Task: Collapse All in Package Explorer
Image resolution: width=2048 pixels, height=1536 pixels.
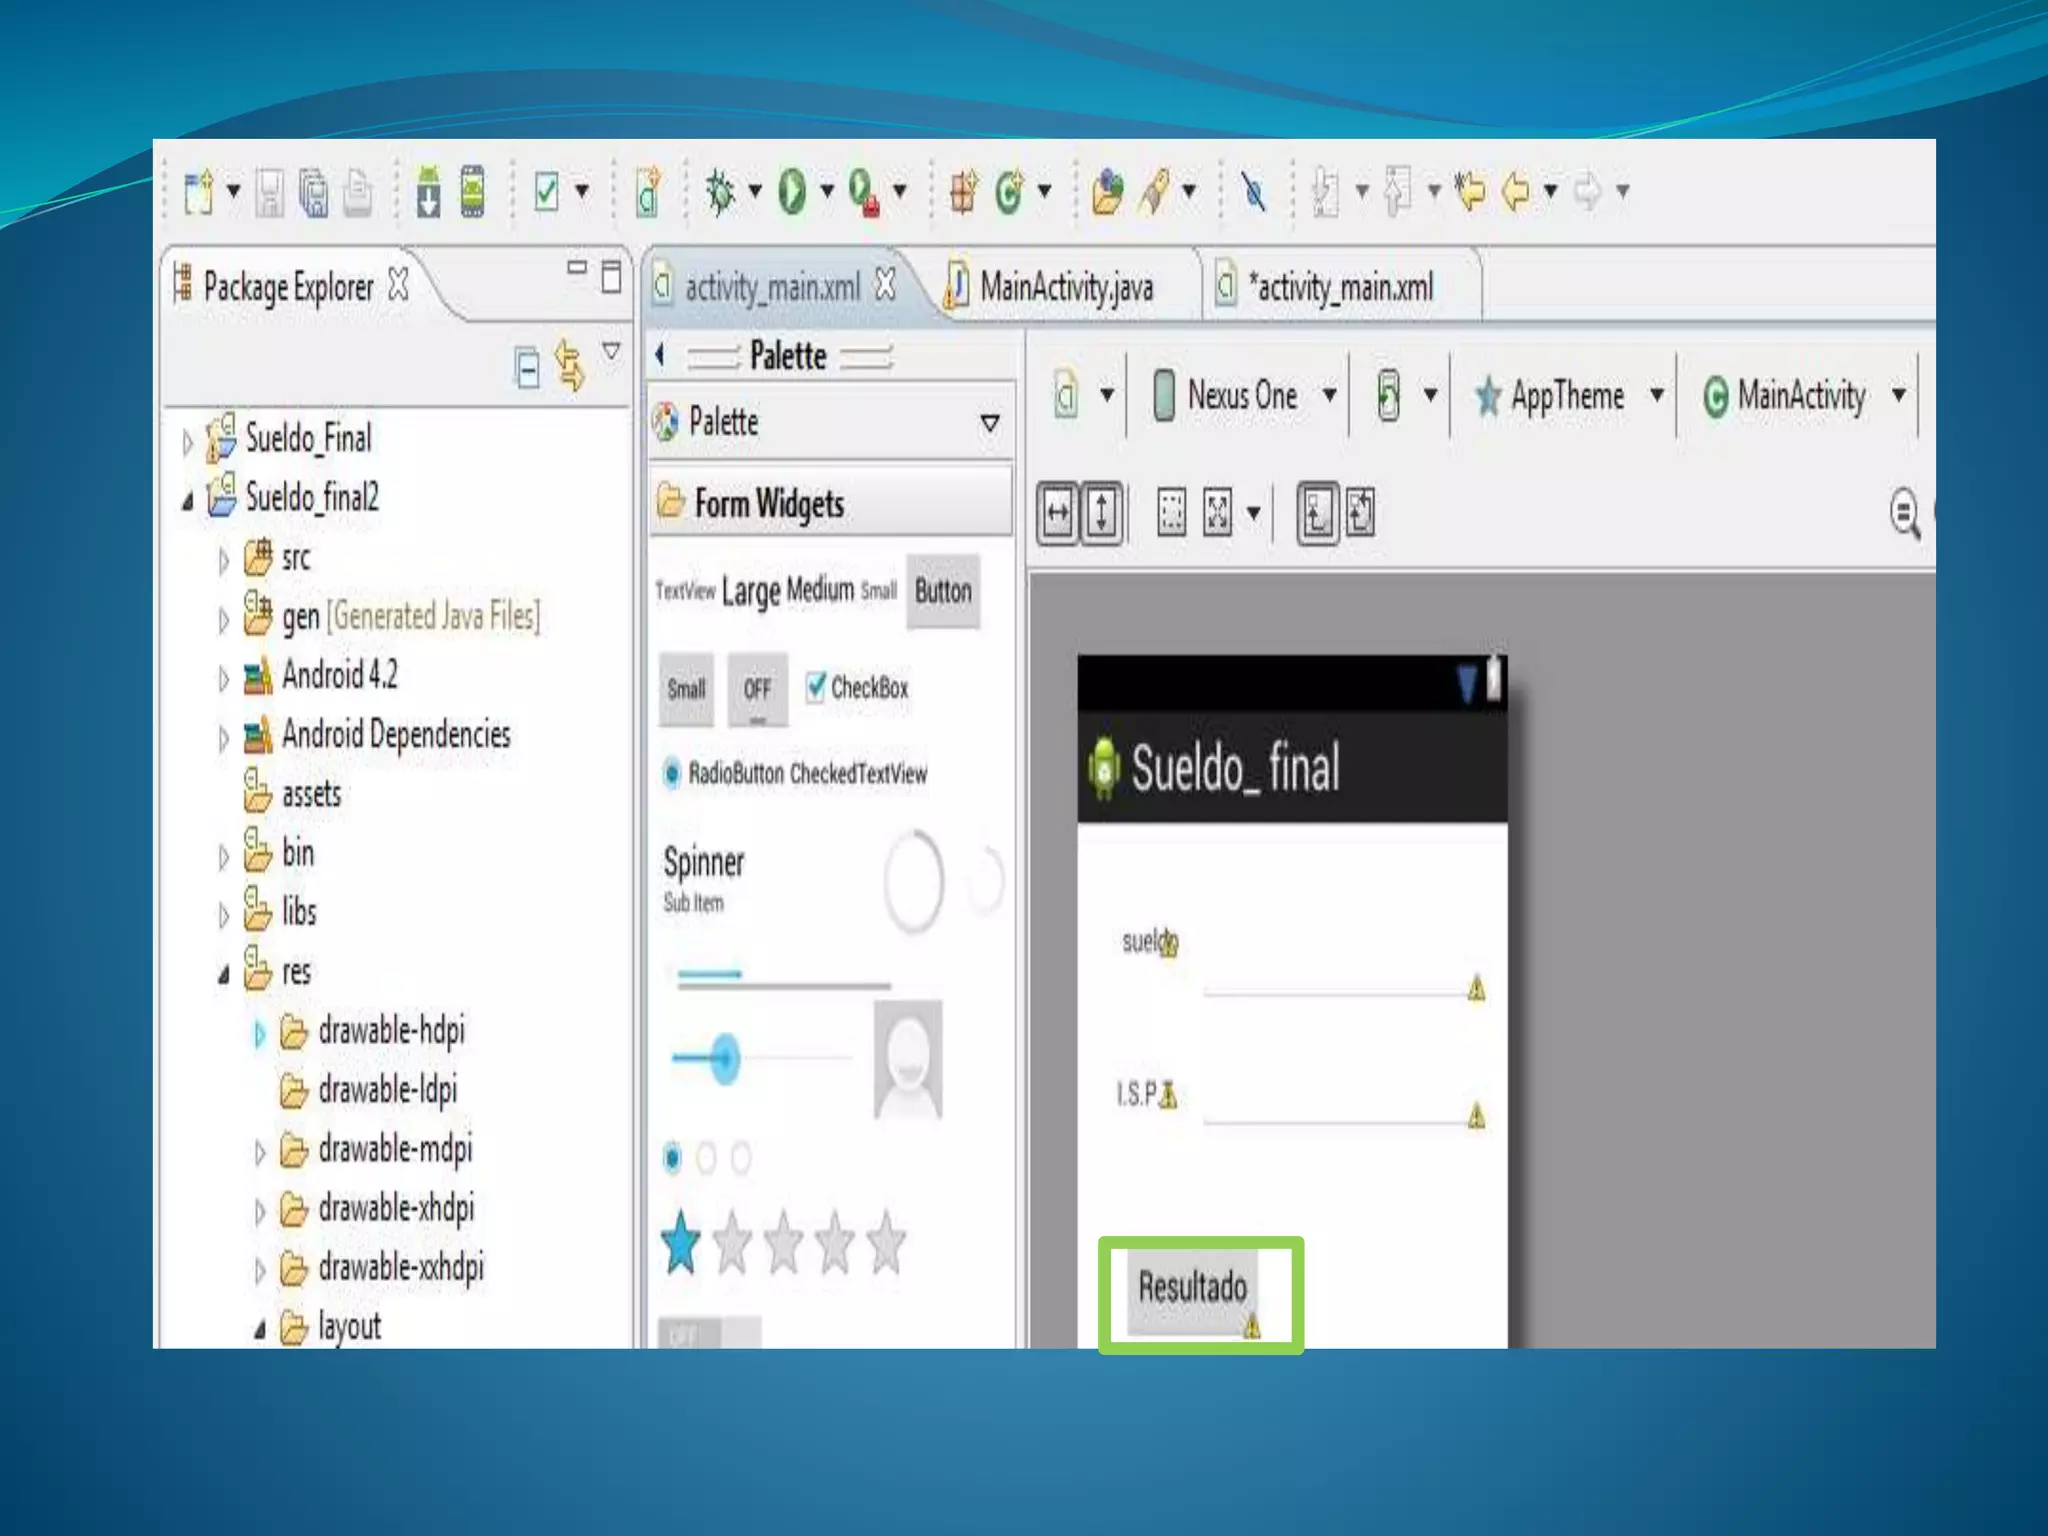Action: (527, 367)
